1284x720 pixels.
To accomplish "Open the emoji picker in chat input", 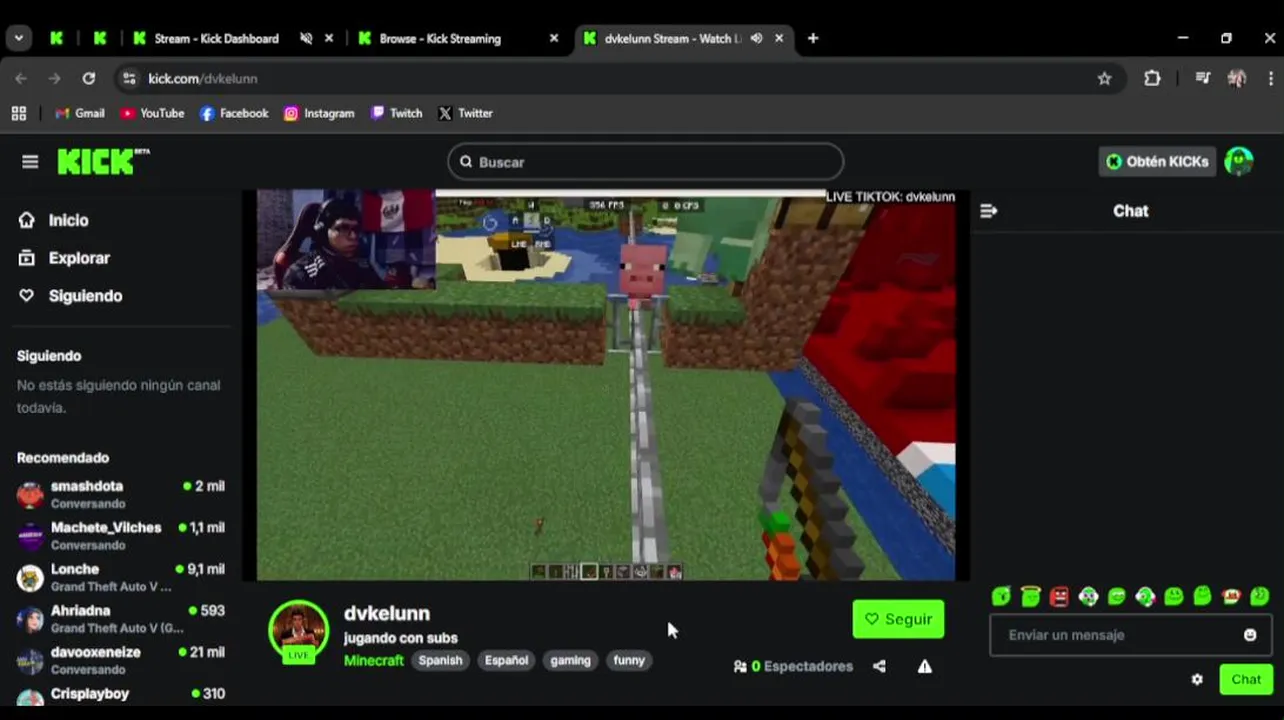I will pos(1250,635).
